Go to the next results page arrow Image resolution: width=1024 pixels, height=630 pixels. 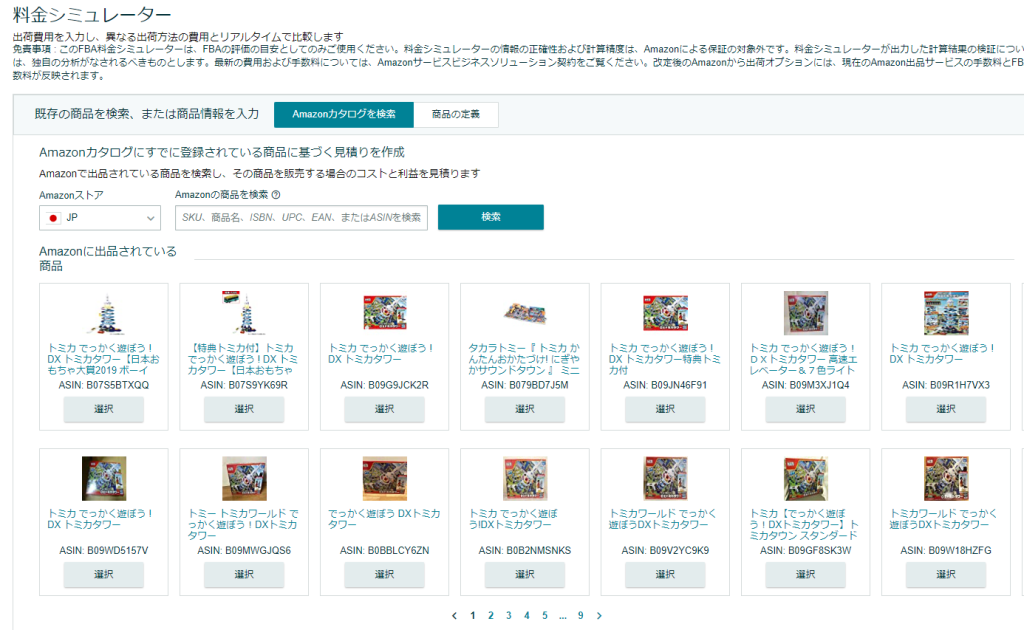(599, 616)
